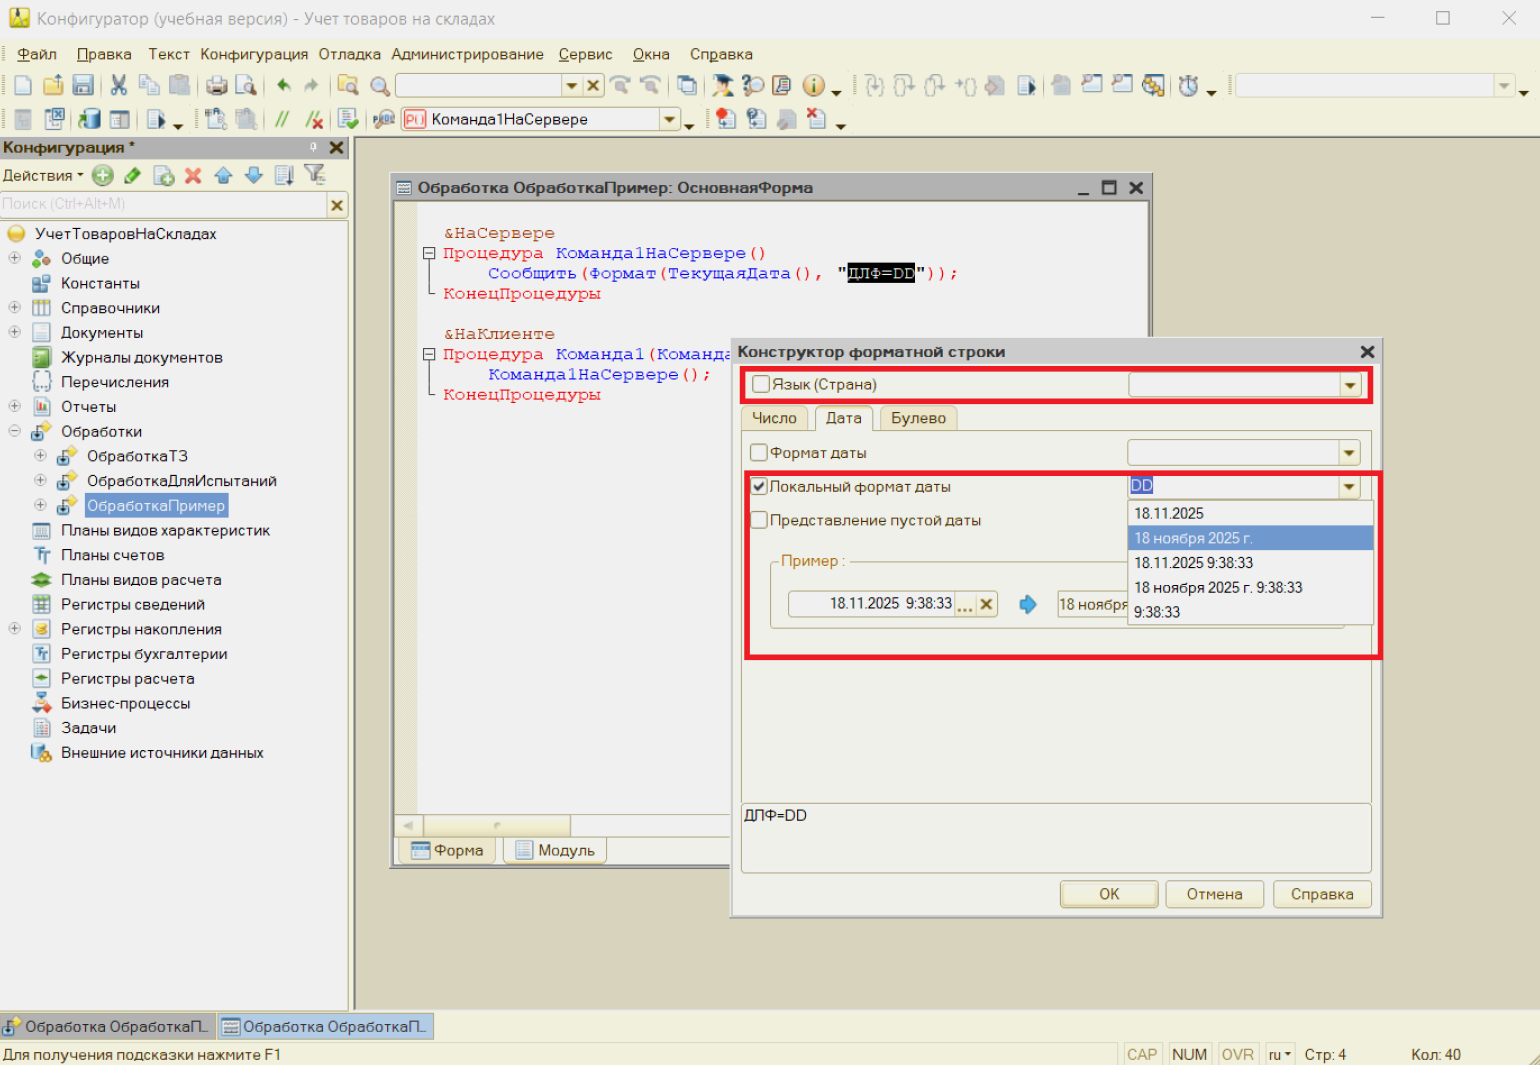The image size is (1540, 1065).
Task: Open the Конфигурация menu
Action: pyautogui.click(x=254, y=54)
